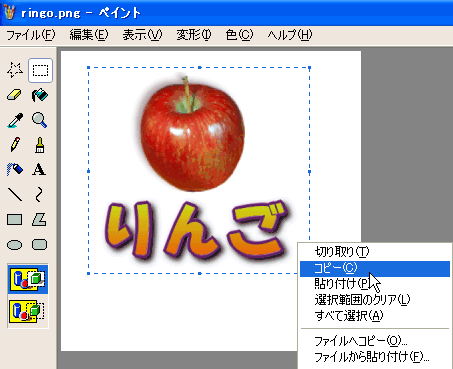Select the Polygon tool
The image size is (453, 369).
tap(40, 220)
